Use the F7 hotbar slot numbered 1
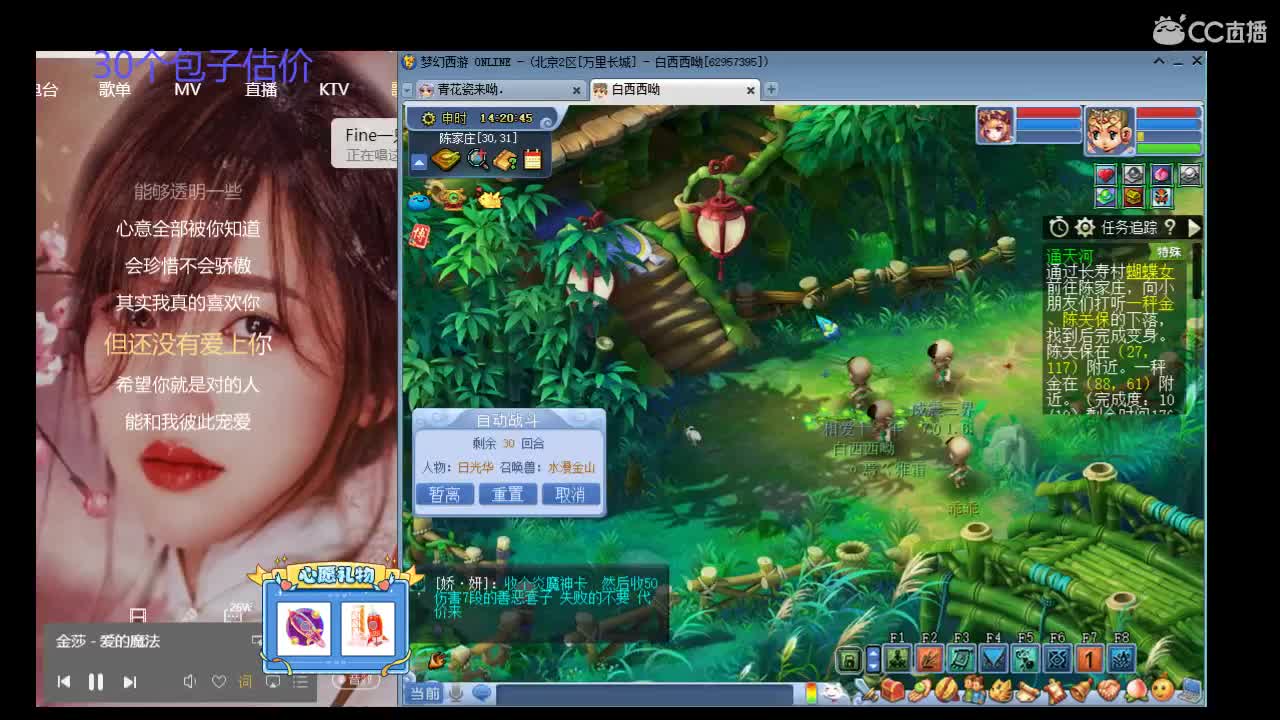 point(1089,659)
